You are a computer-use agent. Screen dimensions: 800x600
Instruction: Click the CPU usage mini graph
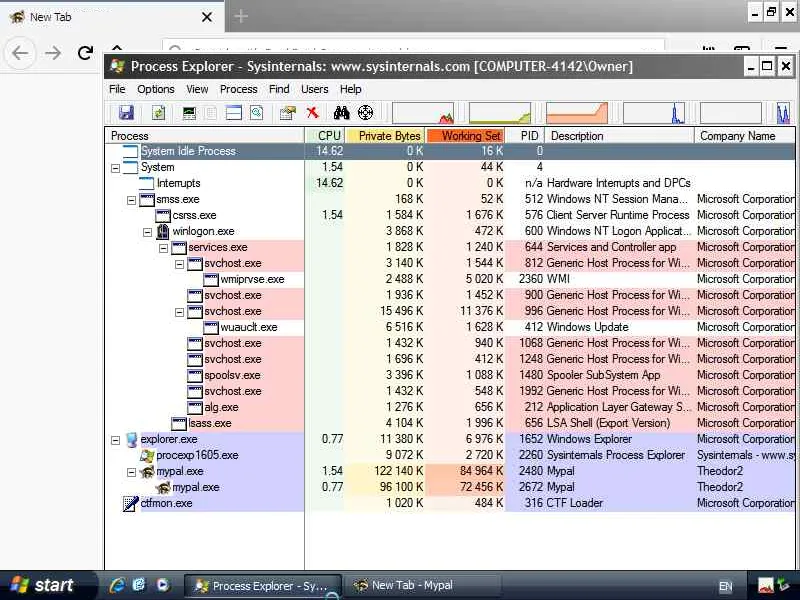pyautogui.click(x=423, y=113)
